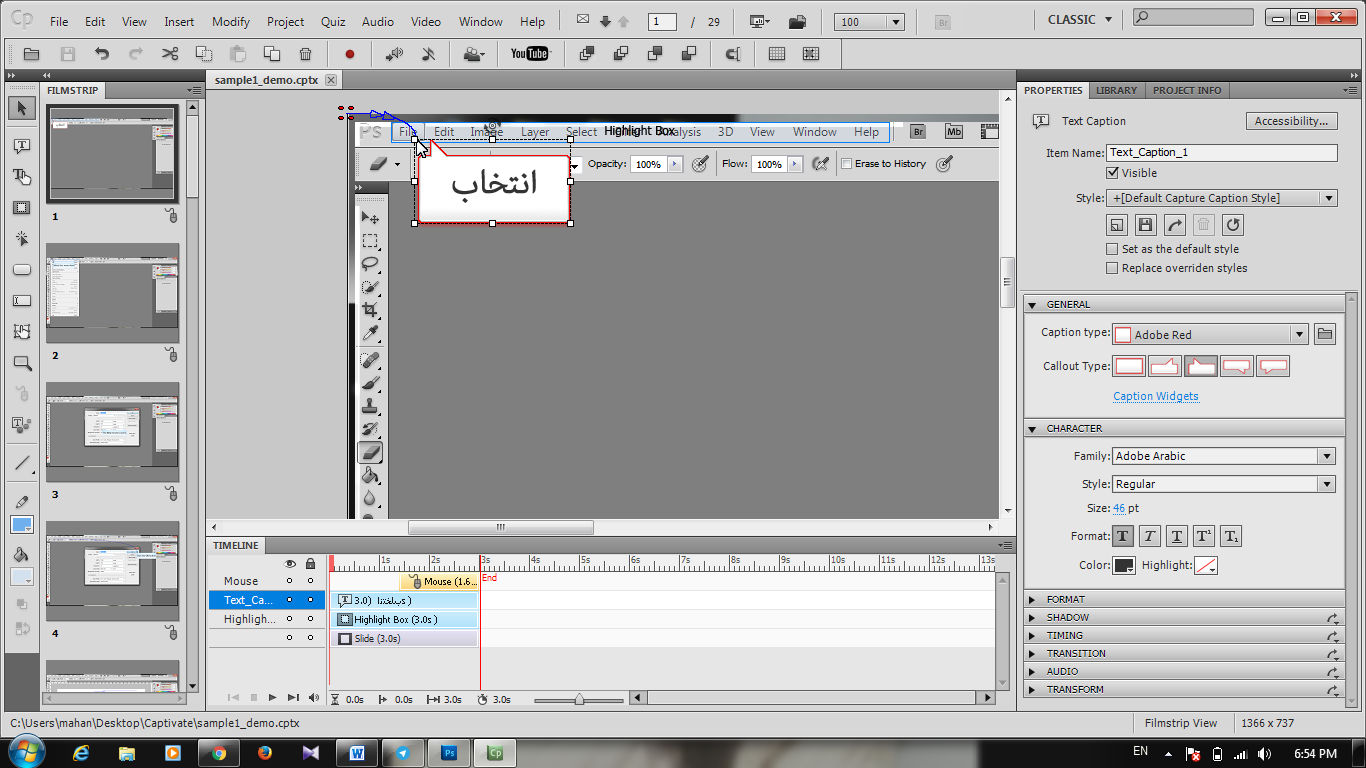This screenshot has width=1366, height=768.
Task: Expand the FORMAT section
Action: click(x=1184, y=599)
